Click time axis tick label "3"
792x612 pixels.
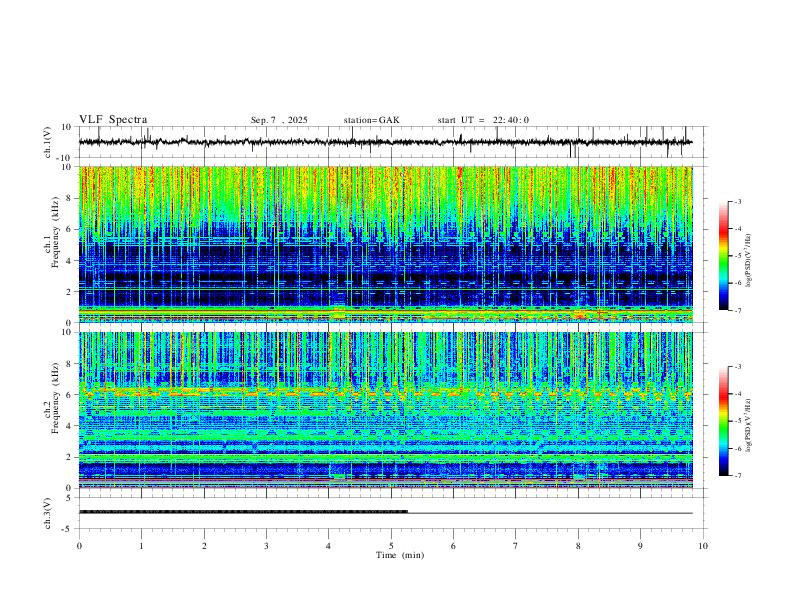(266, 546)
